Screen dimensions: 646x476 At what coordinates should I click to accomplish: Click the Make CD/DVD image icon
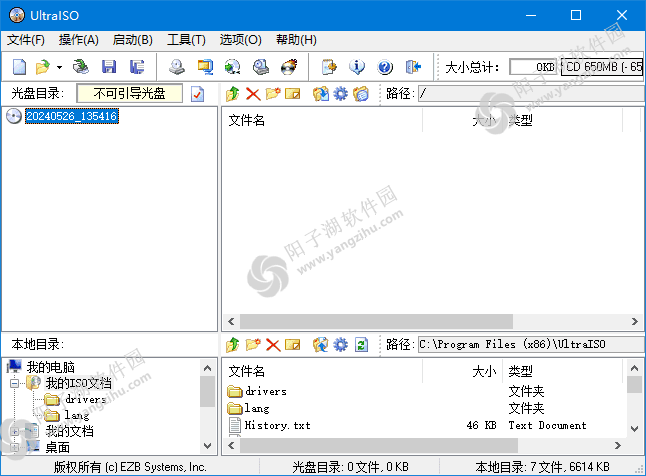[177, 67]
